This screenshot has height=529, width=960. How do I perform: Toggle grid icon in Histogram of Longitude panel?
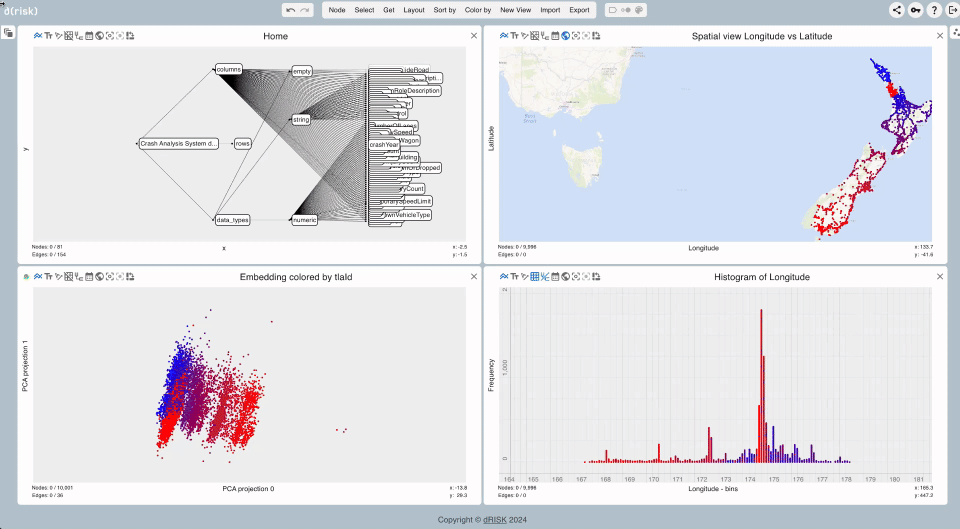535,276
